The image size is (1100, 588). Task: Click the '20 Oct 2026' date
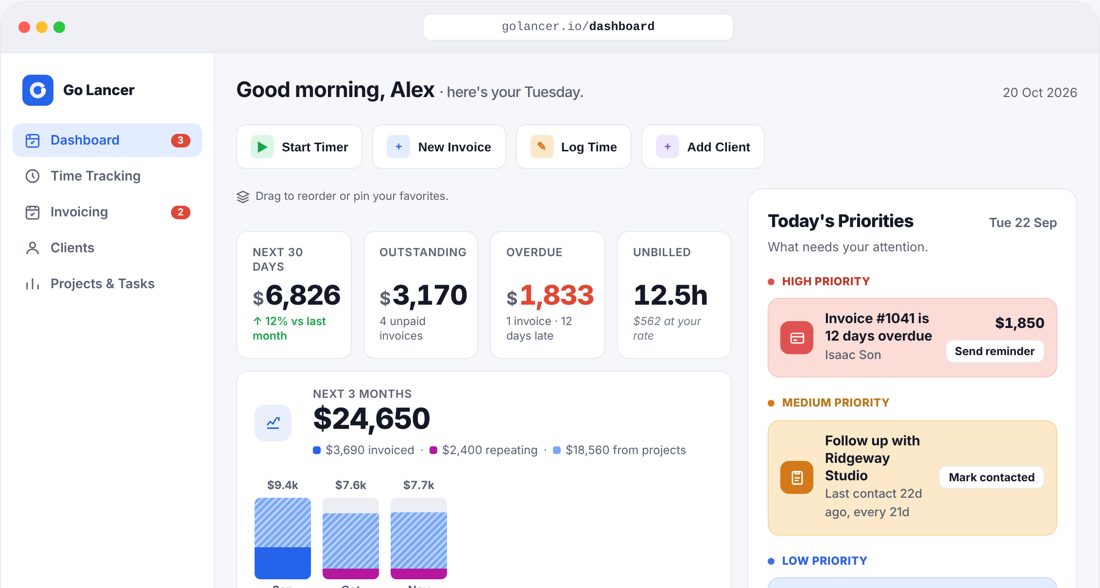pyautogui.click(x=1040, y=93)
